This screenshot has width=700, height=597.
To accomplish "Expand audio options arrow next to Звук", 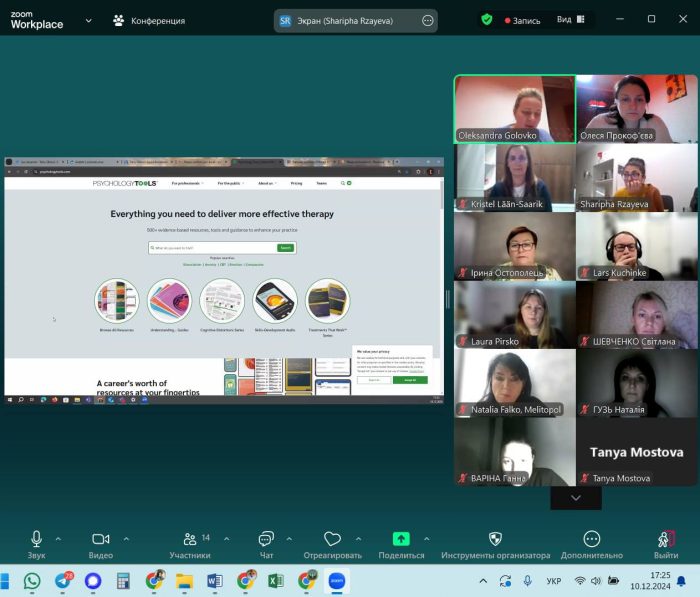I will [58, 539].
